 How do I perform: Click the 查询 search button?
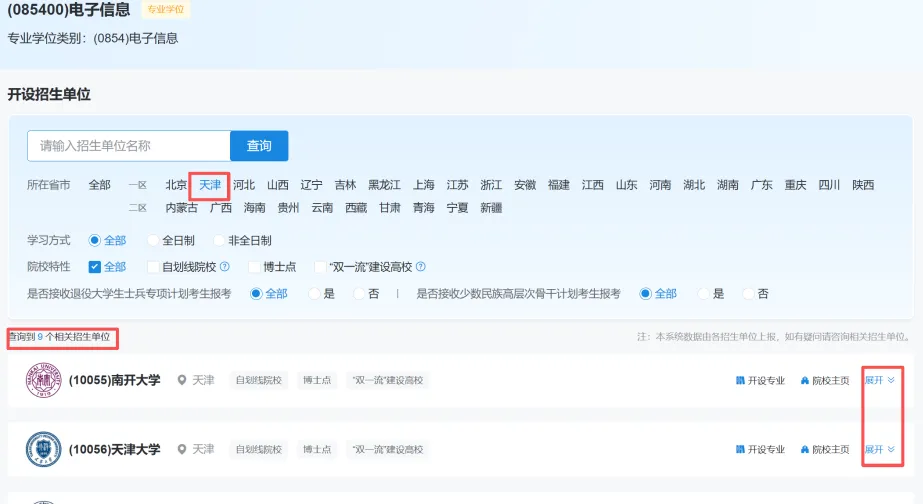coord(259,146)
